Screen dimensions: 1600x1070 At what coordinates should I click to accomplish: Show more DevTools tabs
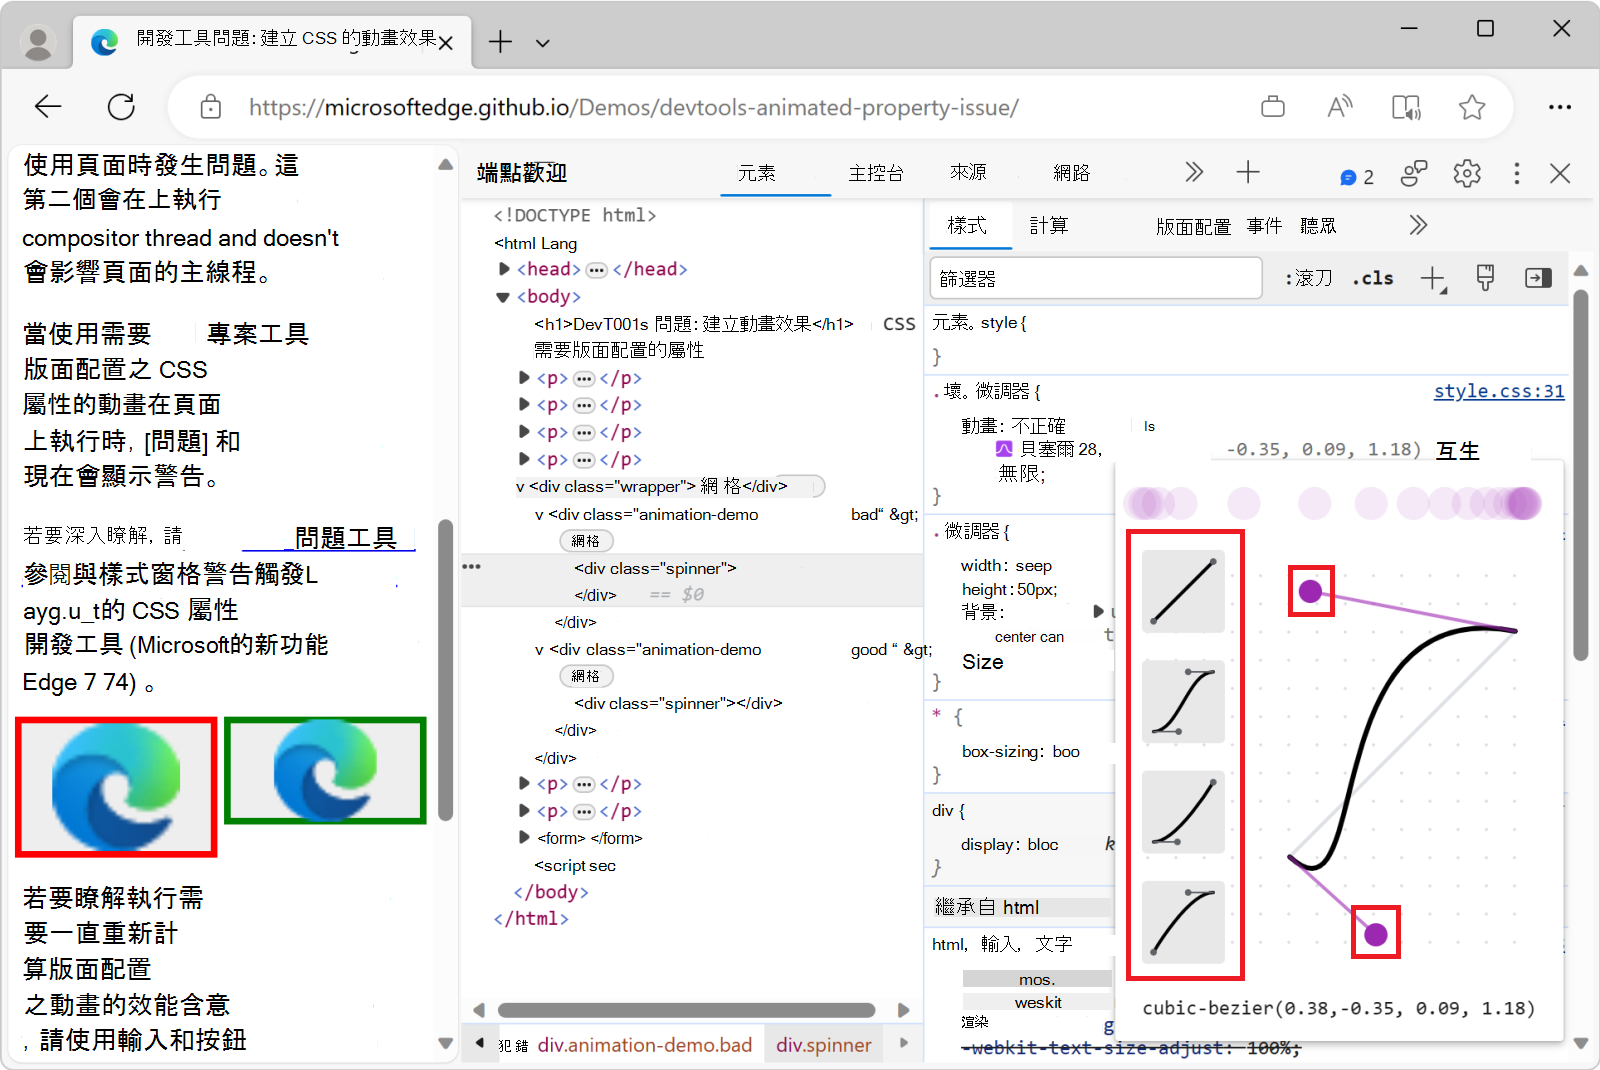click(1194, 173)
